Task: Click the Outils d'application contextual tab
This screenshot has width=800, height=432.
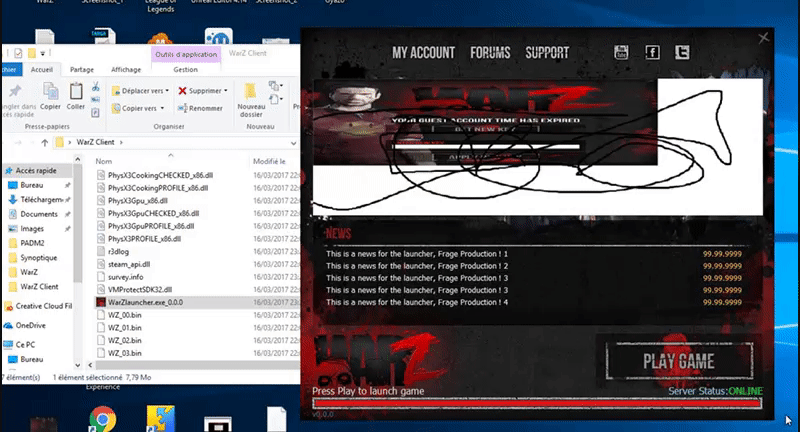Action: coord(186,54)
